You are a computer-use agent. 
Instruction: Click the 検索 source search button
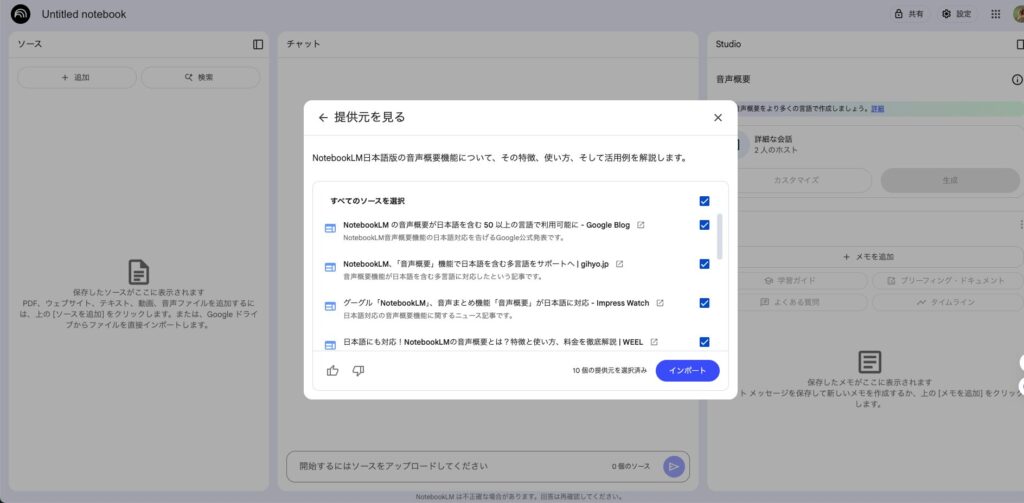pos(200,77)
